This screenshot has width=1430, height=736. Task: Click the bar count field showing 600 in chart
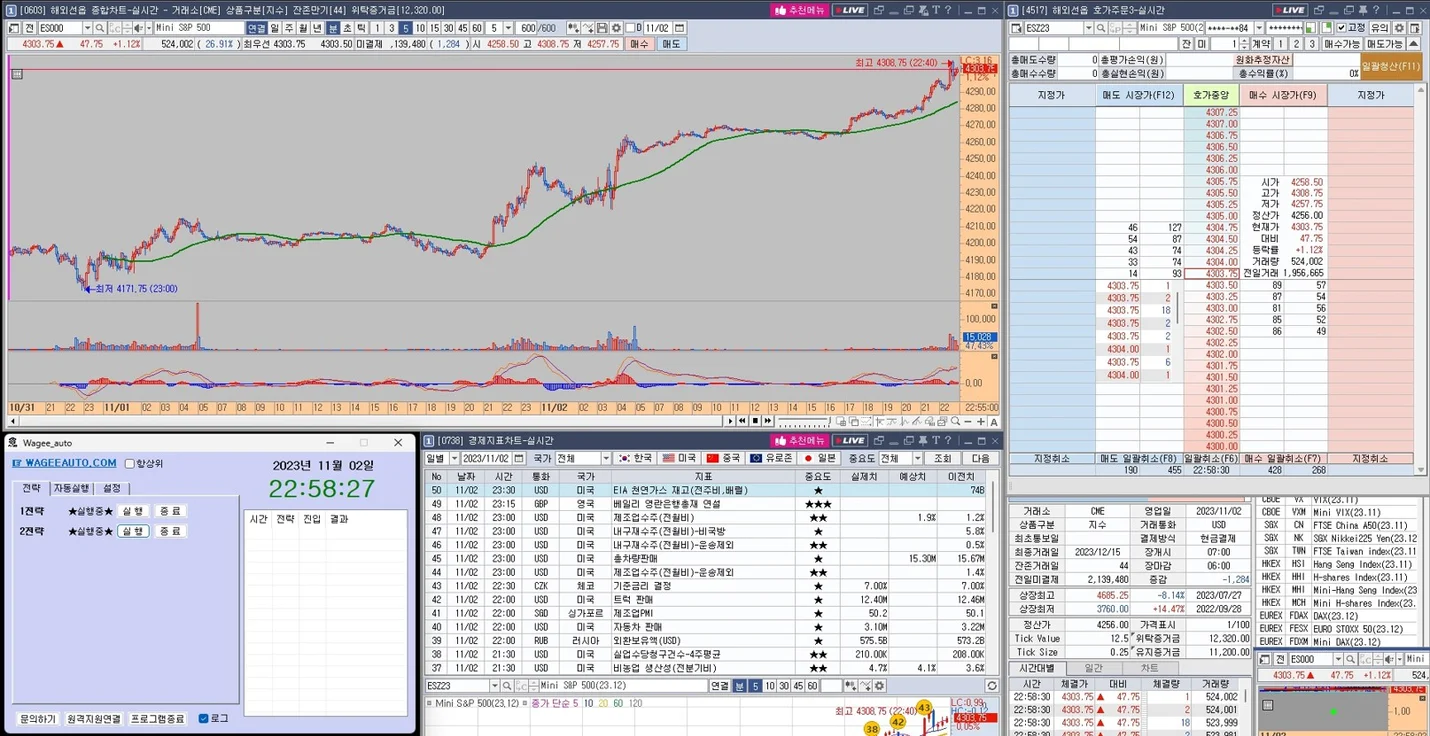527,27
